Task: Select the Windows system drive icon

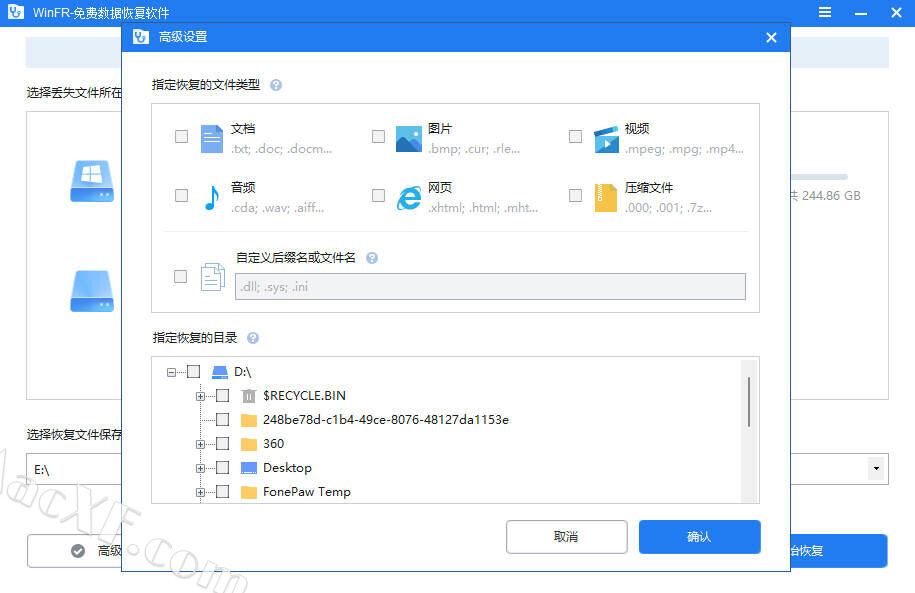Action: (92, 181)
